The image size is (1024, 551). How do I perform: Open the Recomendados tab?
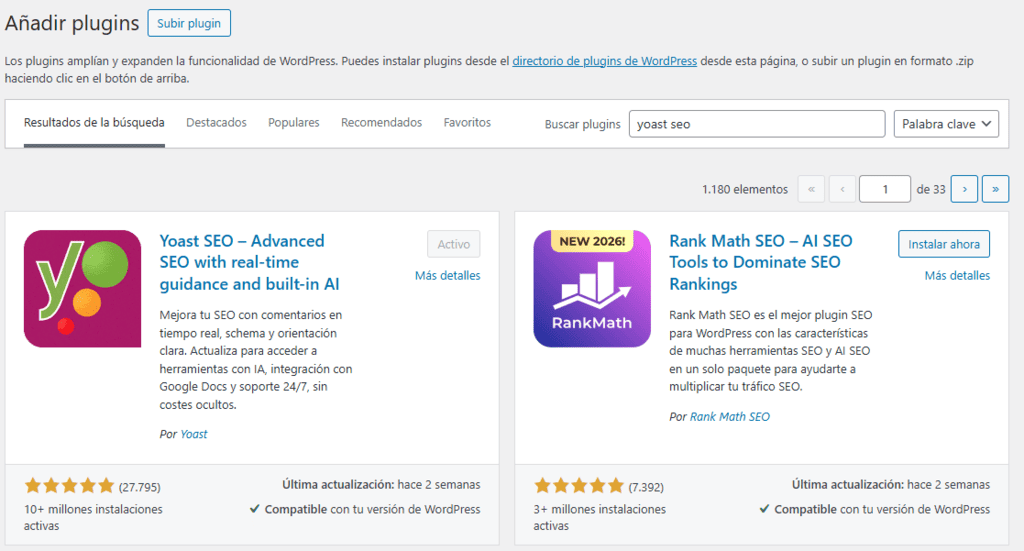[381, 123]
